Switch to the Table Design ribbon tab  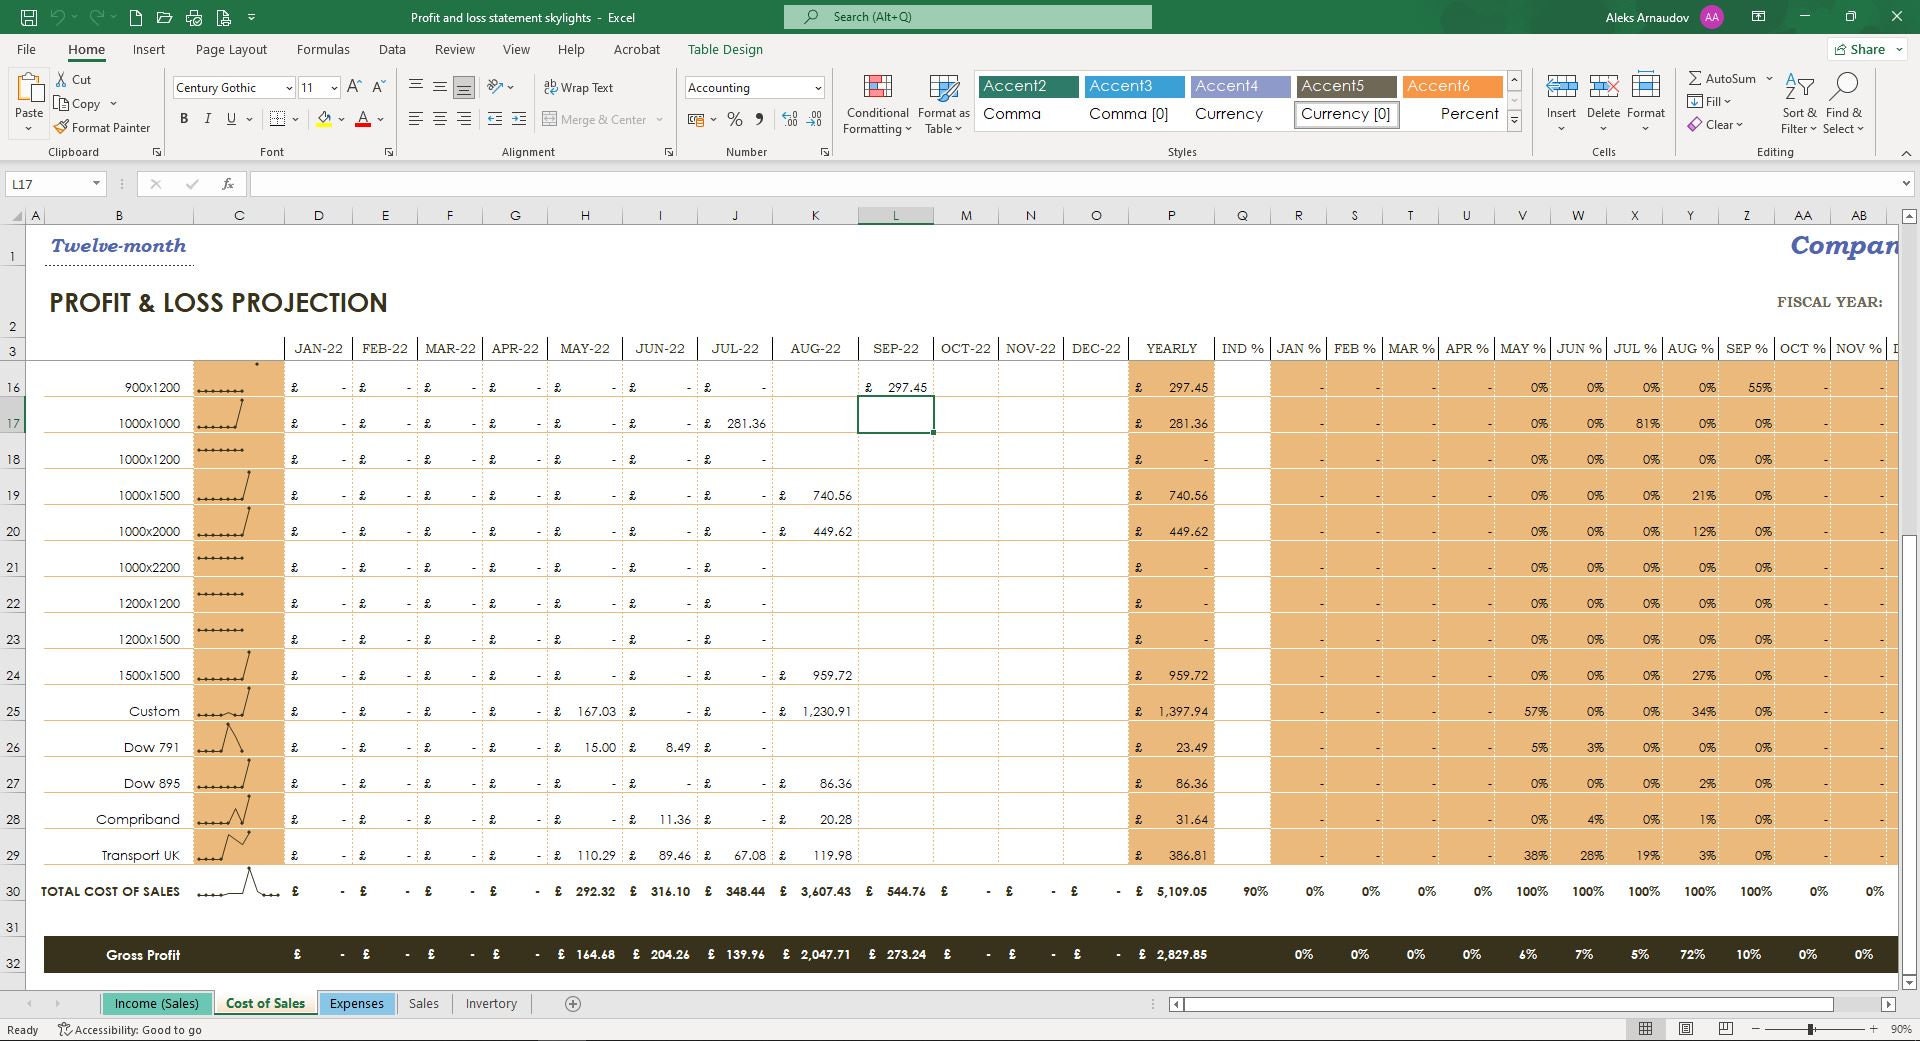click(x=724, y=49)
